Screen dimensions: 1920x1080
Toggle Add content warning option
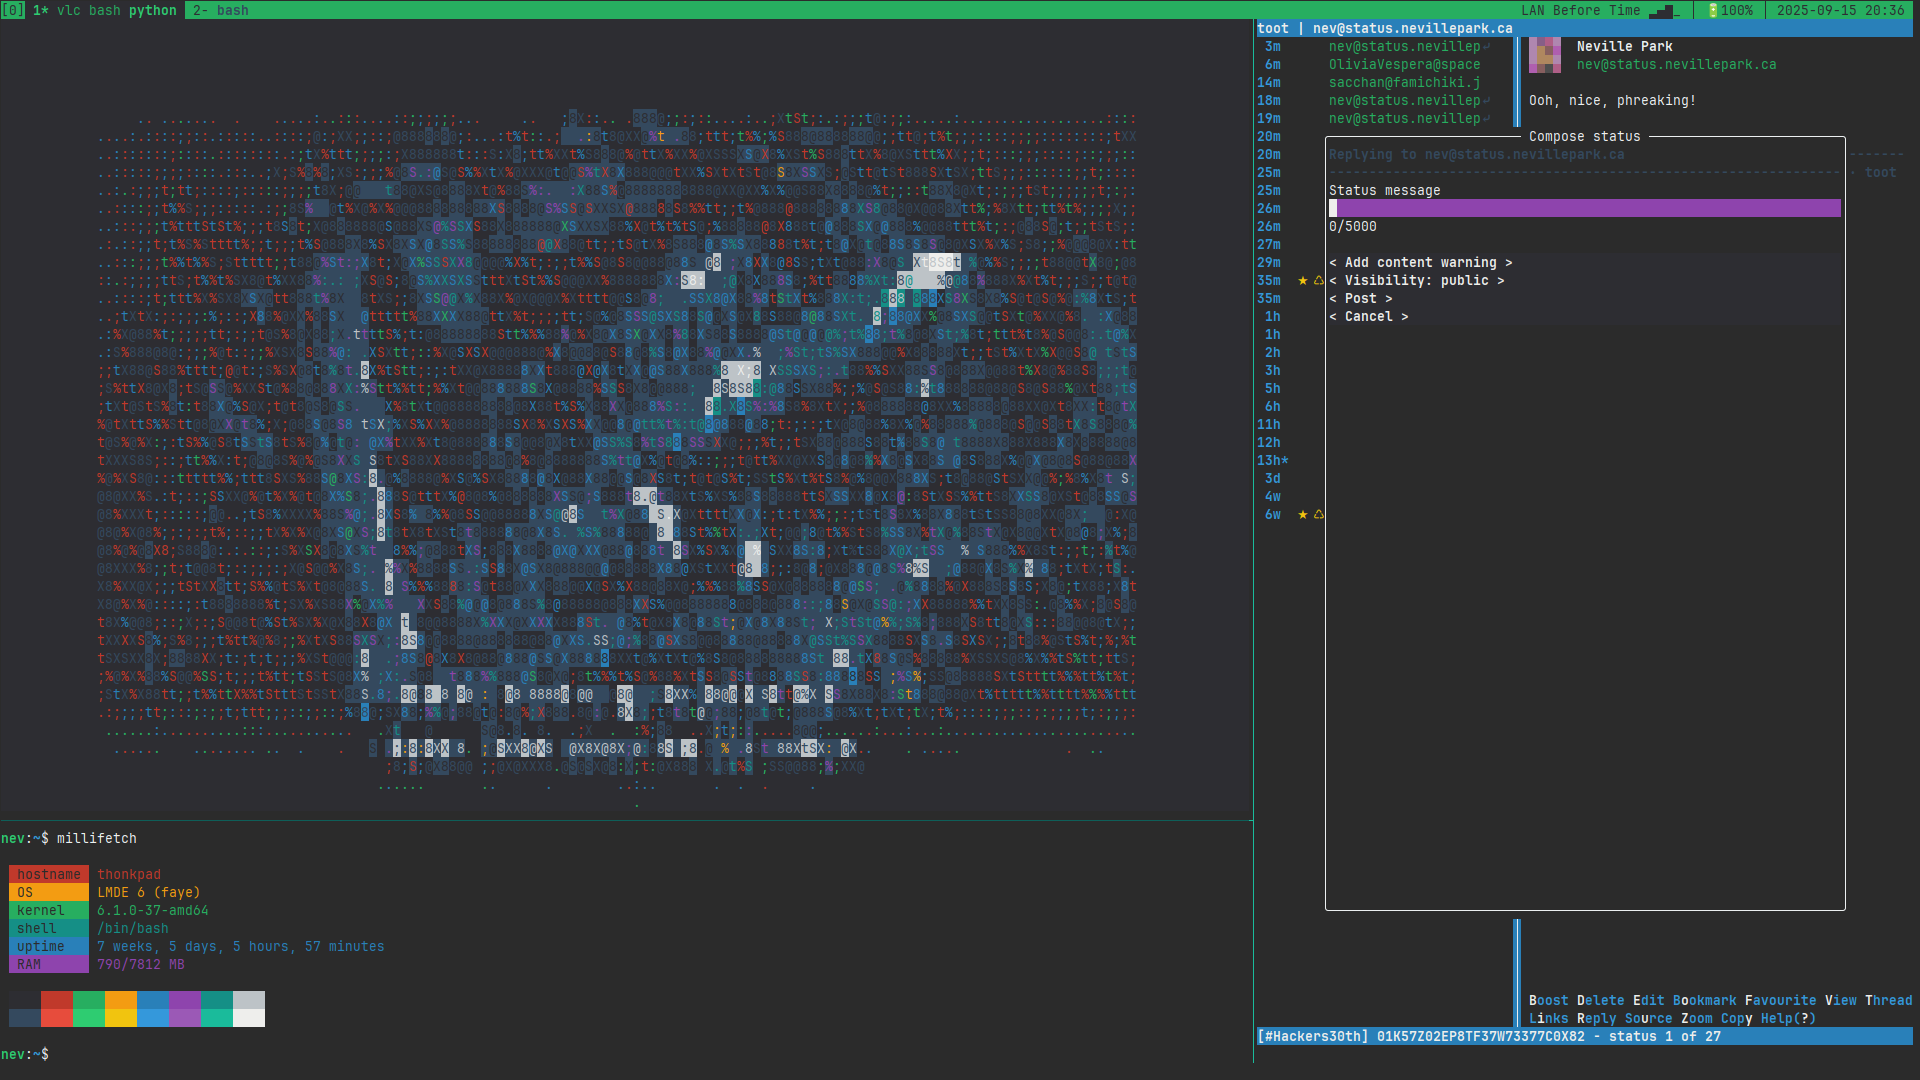(1420, 263)
